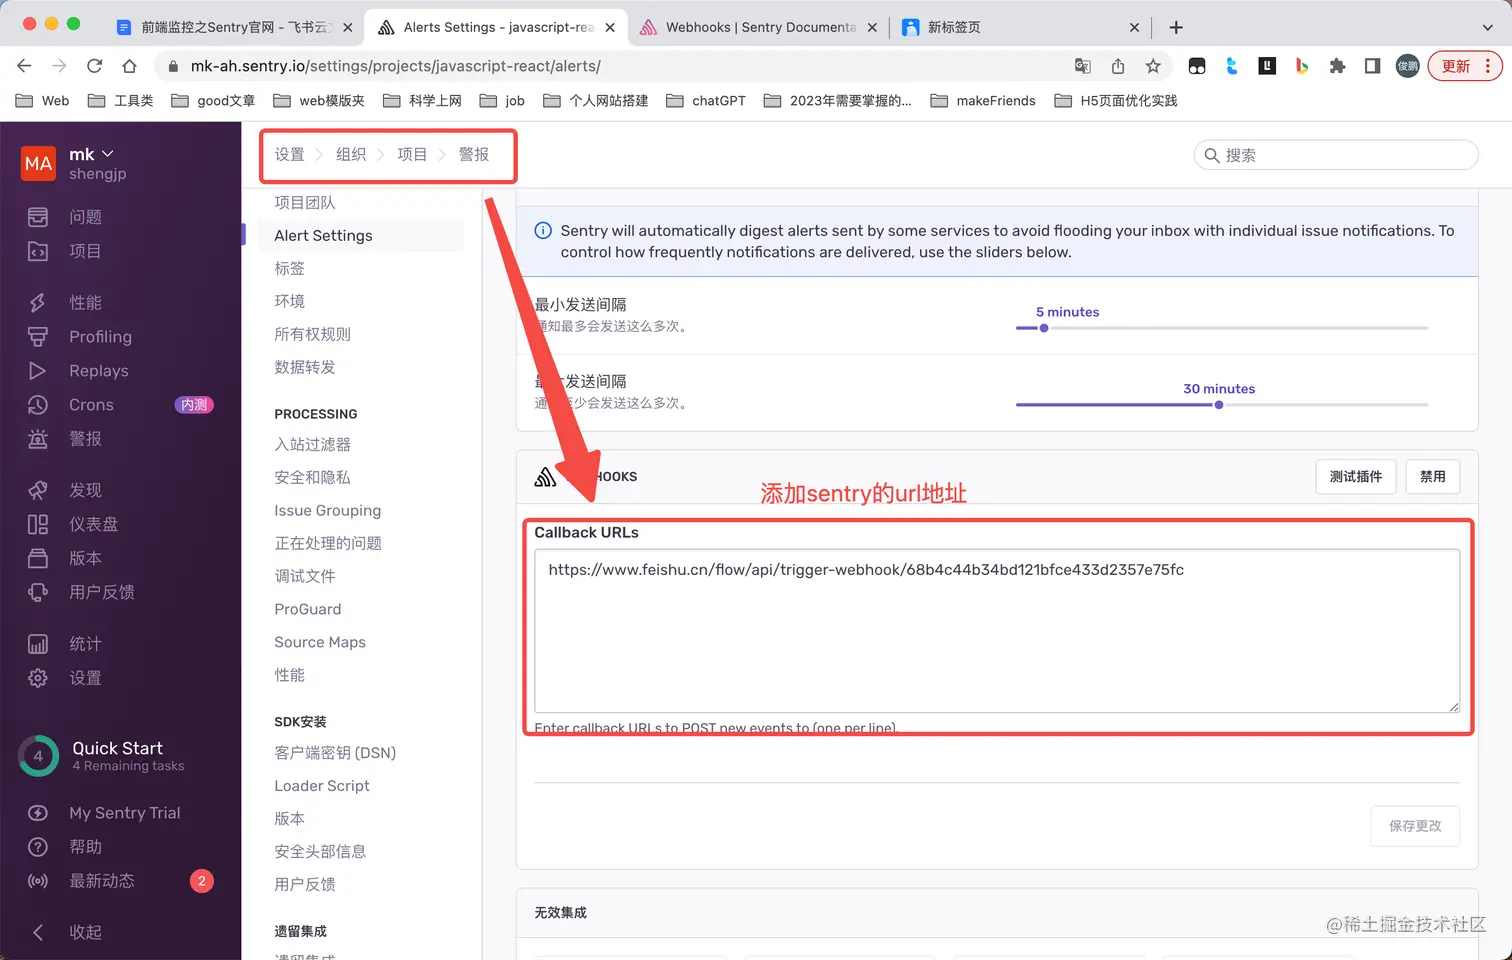Open 数据转发 settings item
The height and width of the screenshot is (960, 1512).
[305, 367]
